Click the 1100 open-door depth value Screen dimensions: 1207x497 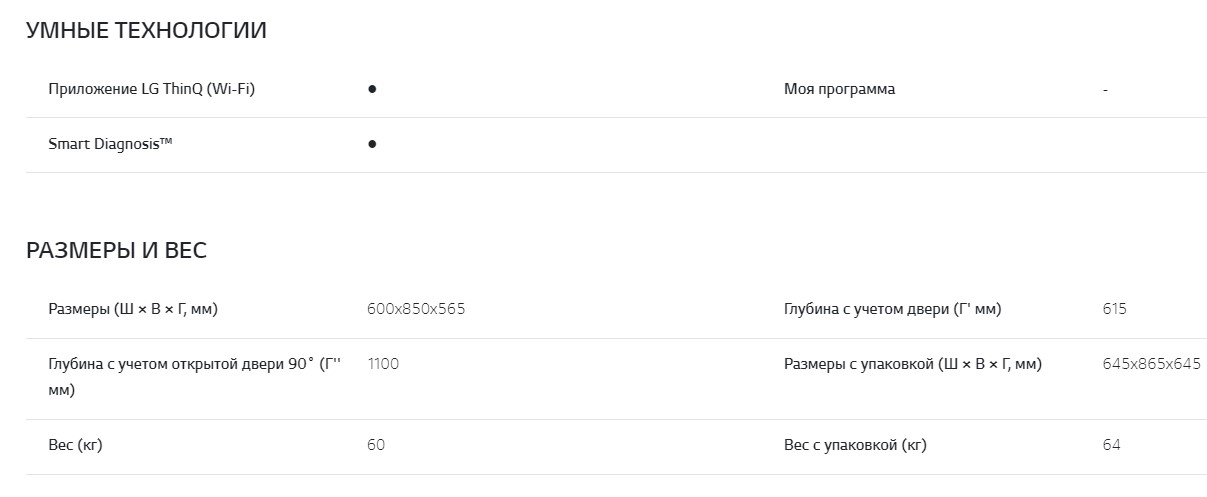(383, 364)
